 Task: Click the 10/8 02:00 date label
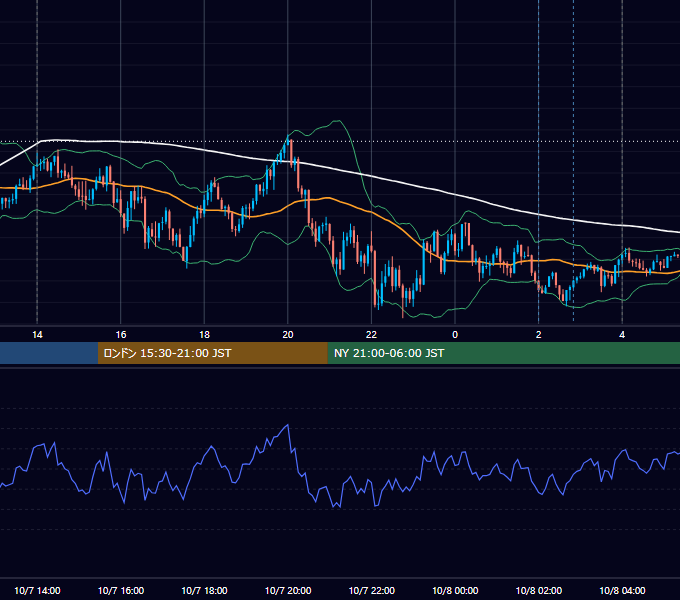[539, 590]
